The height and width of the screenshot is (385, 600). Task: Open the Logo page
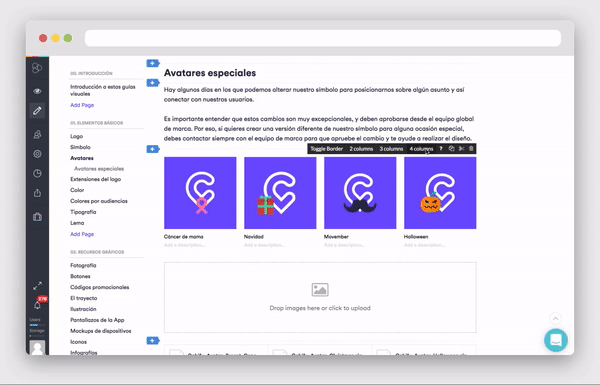(x=77, y=136)
